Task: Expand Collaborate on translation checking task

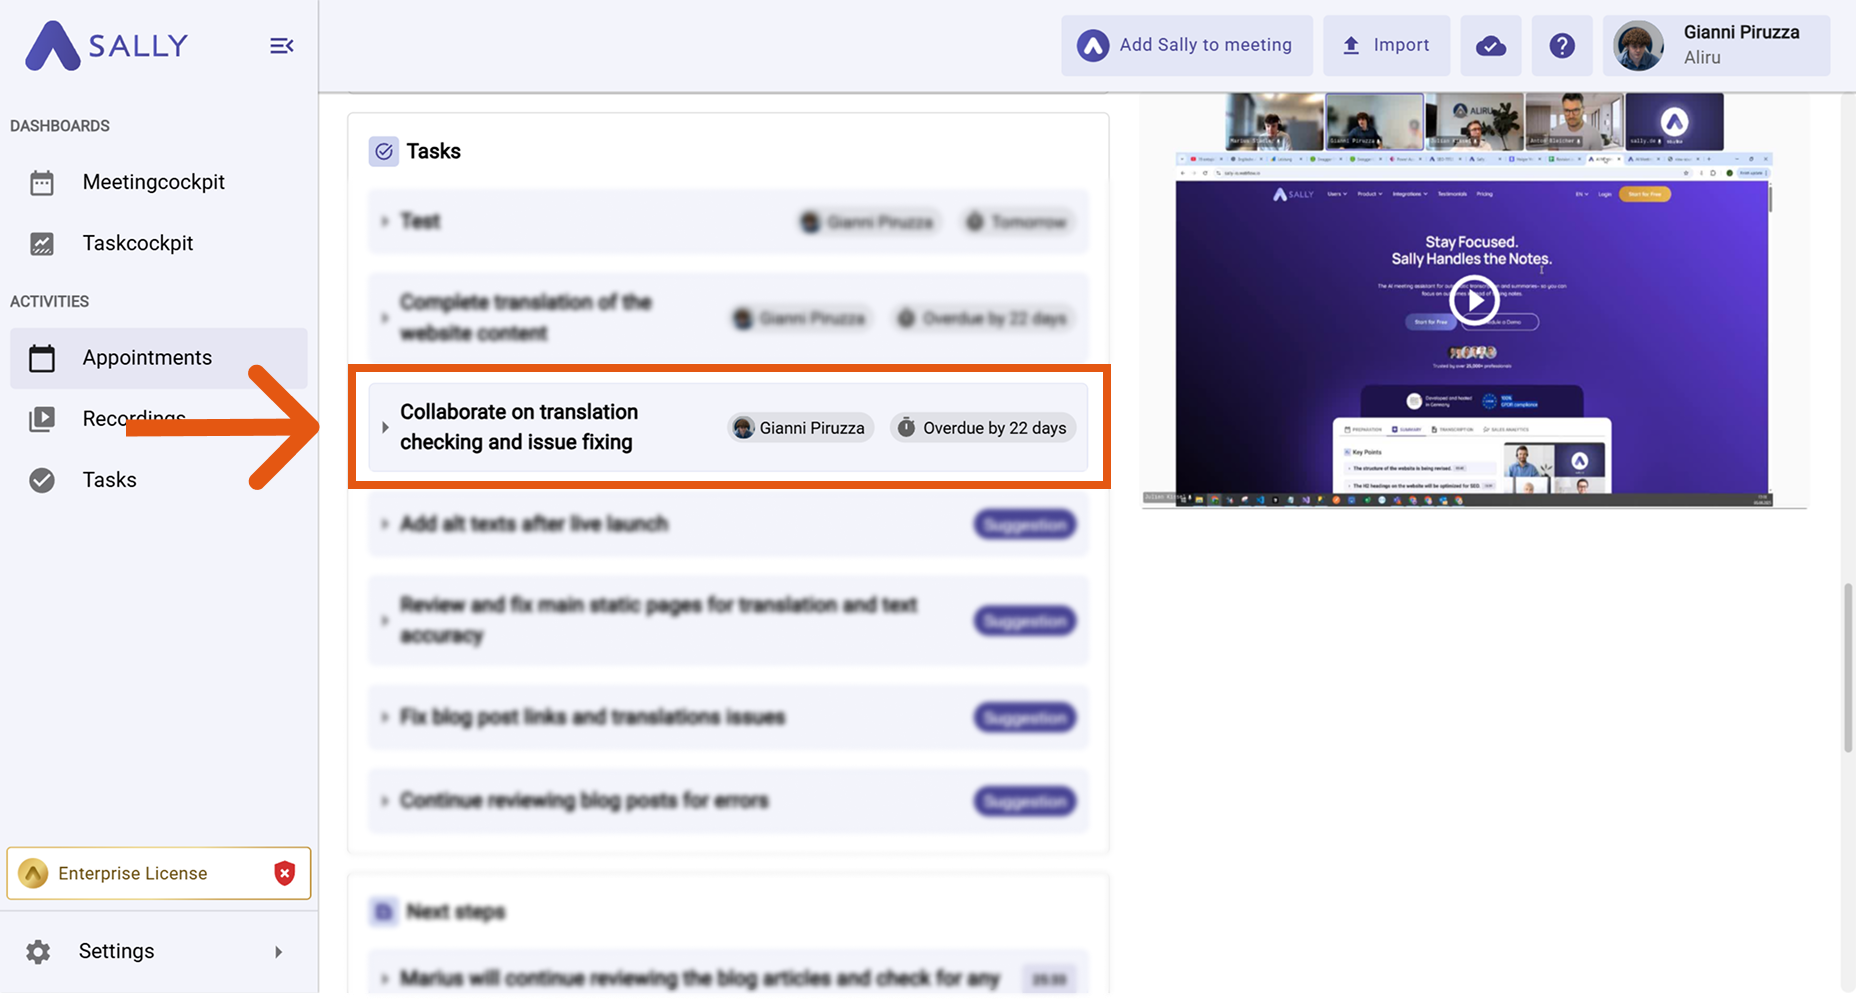Action: pyautogui.click(x=385, y=427)
